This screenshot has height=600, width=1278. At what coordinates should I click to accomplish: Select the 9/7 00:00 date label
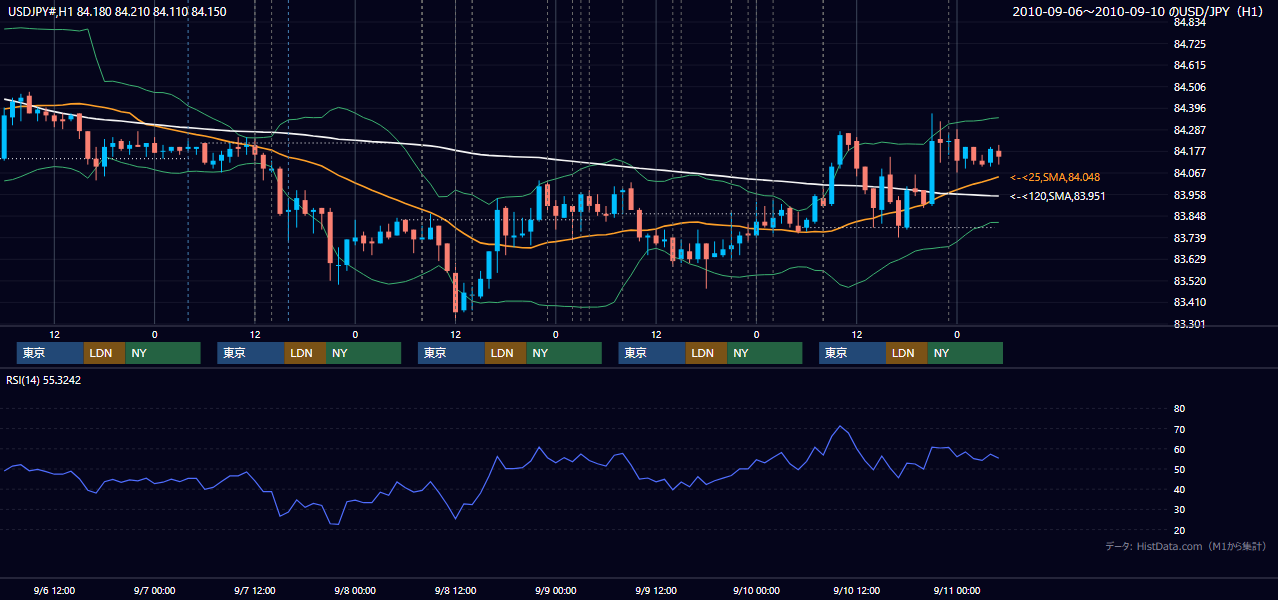coord(154,590)
